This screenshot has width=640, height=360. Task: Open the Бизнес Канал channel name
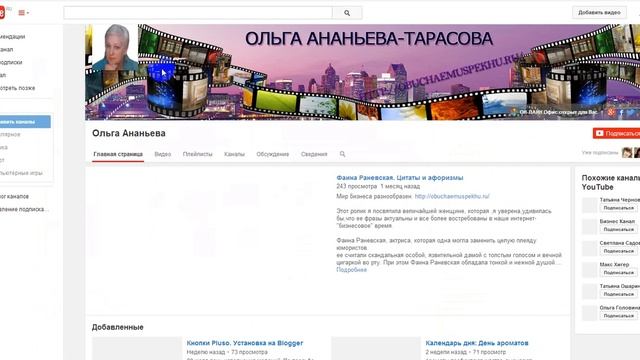[617, 221]
